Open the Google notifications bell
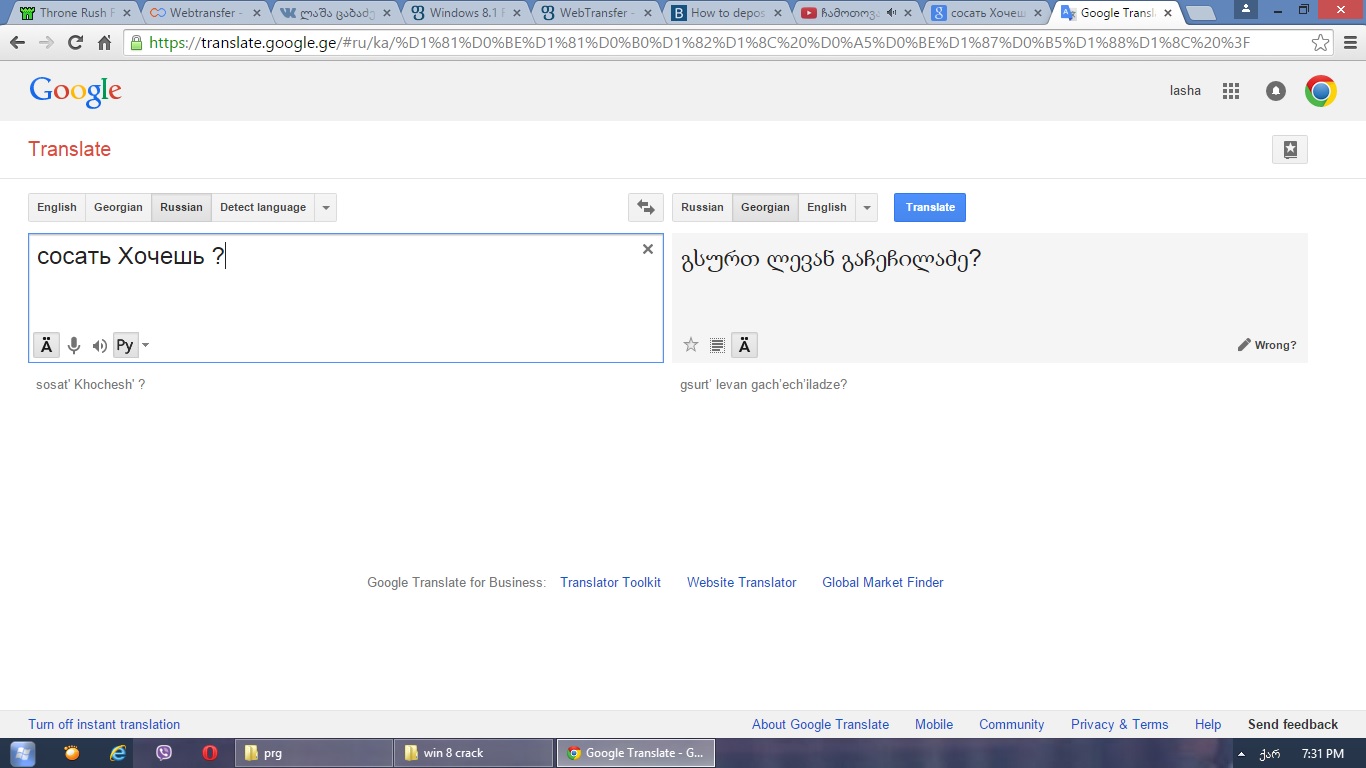Screen dimensions: 1366x768 click(x=1275, y=91)
